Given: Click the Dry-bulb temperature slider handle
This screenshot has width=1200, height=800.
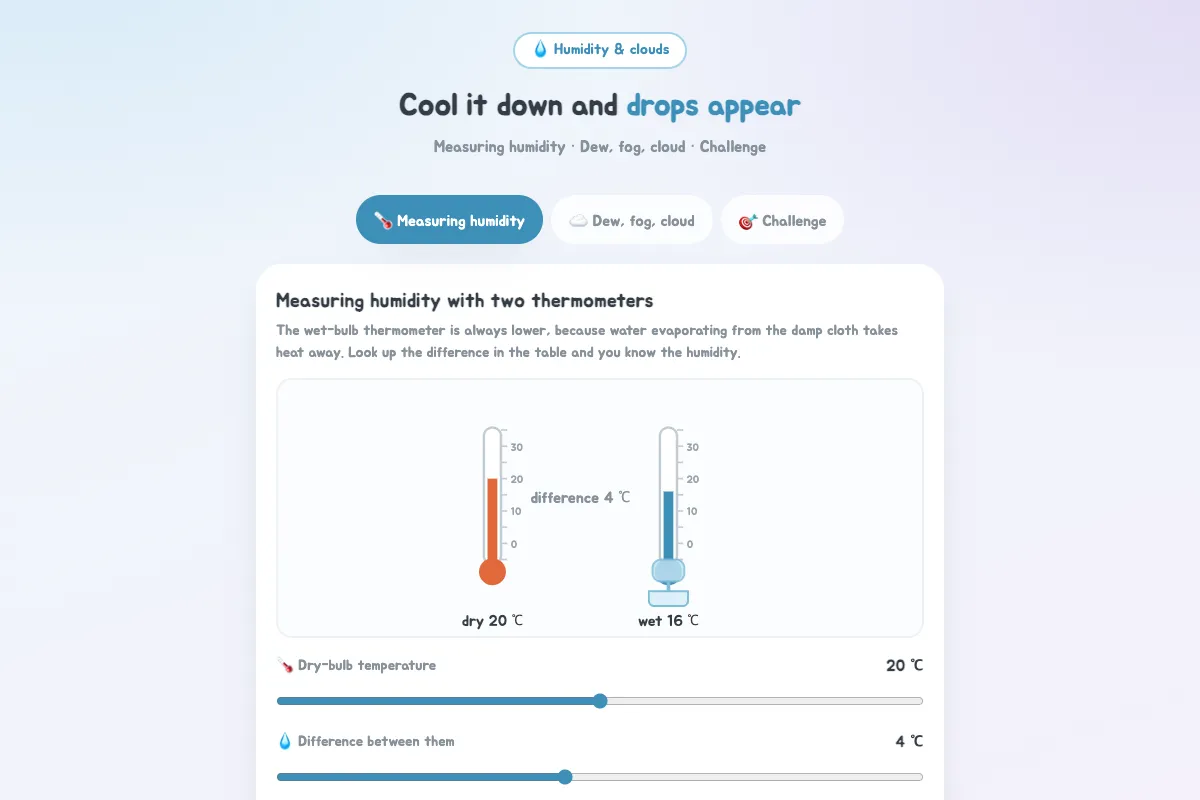Looking at the screenshot, I should [600, 701].
